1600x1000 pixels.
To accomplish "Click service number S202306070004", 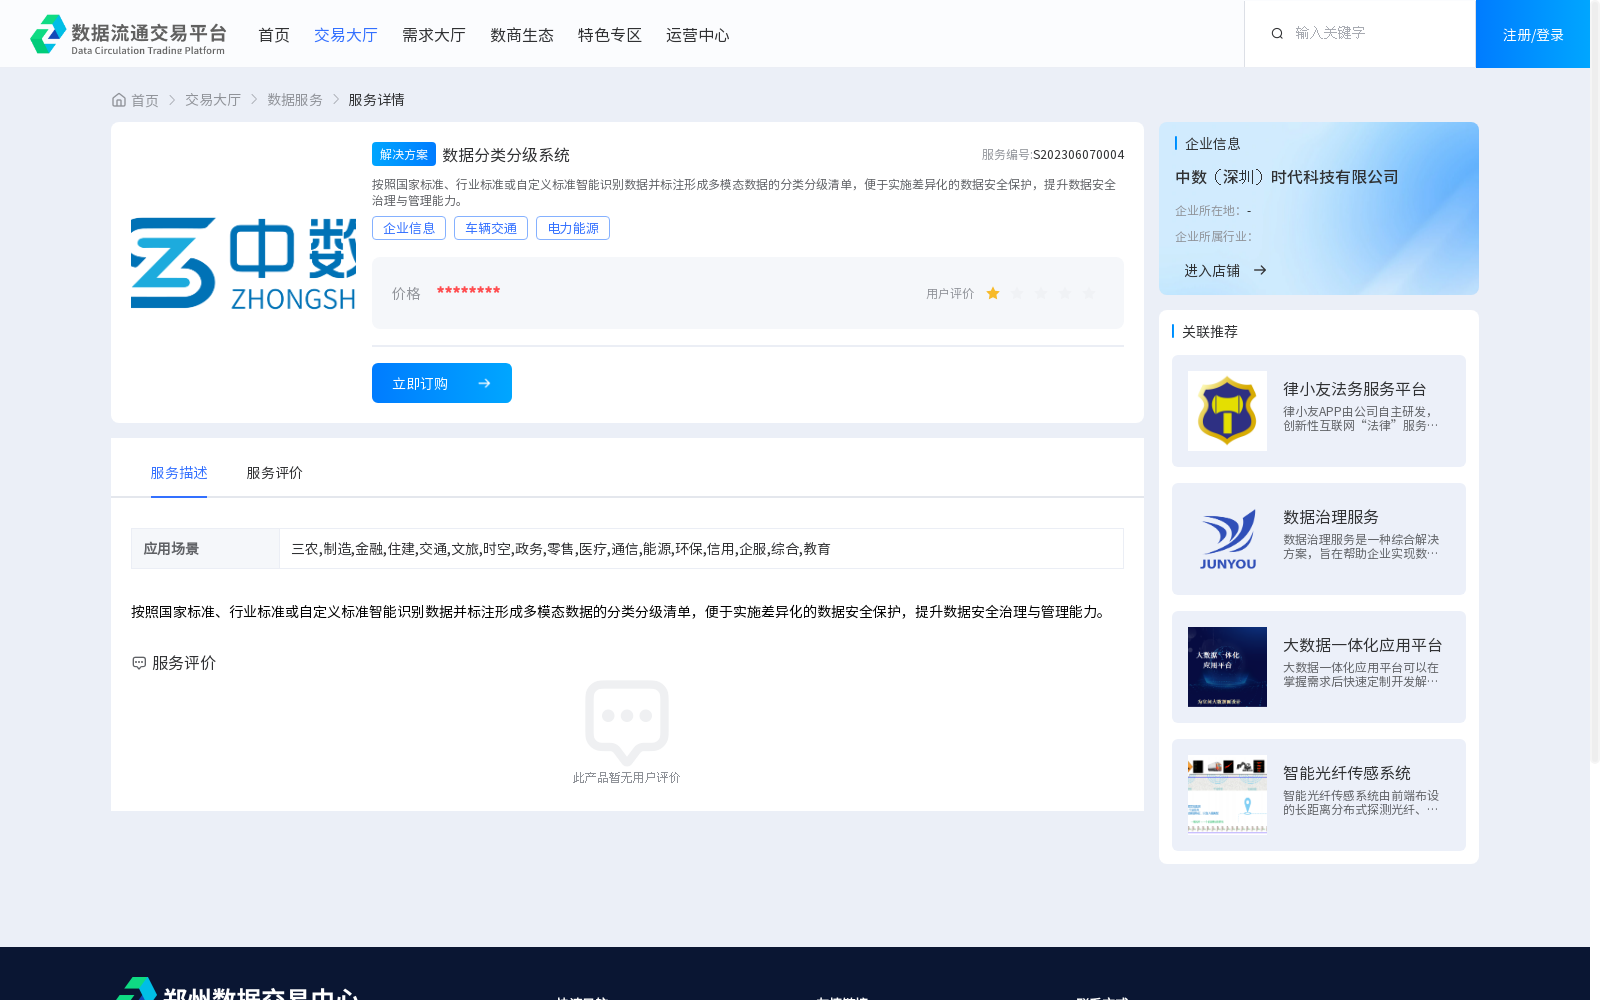I will tap(1079, 155).
